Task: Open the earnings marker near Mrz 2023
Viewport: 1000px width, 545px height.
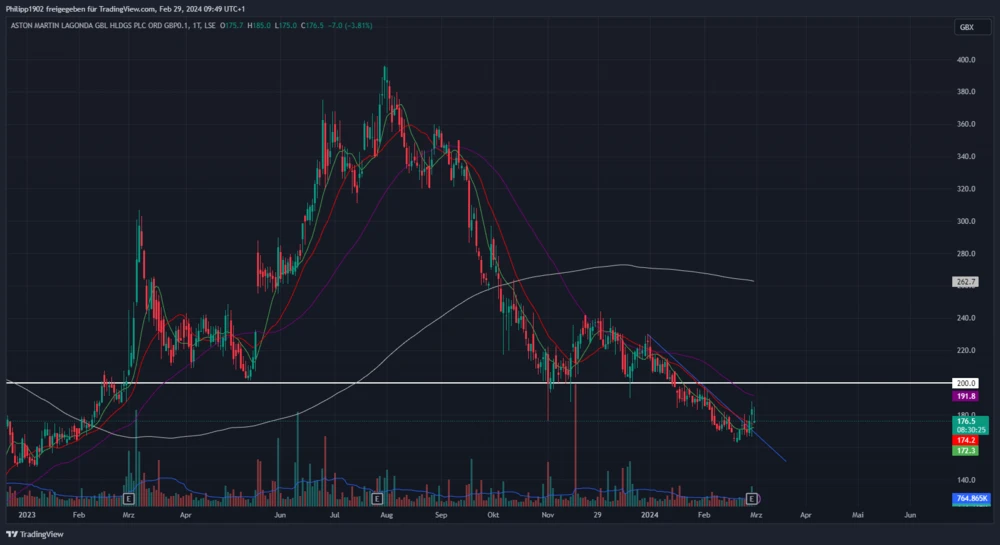Action: [128, 498]
